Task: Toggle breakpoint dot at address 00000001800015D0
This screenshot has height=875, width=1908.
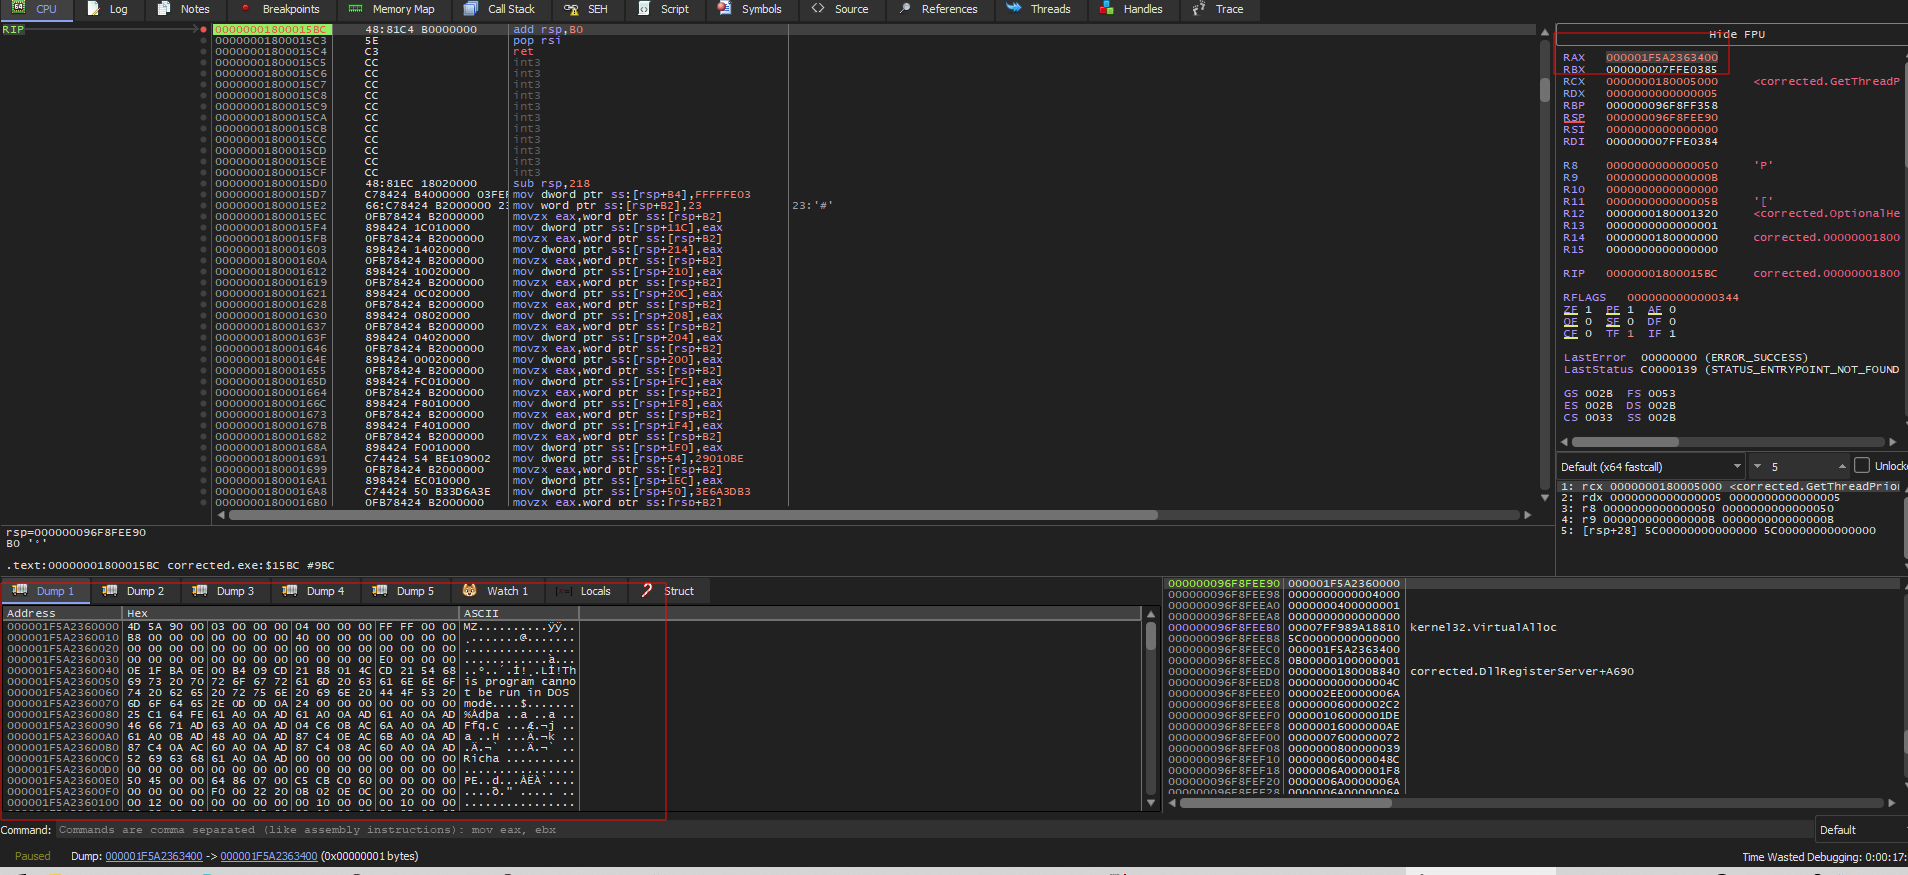Action: [204, 184]
